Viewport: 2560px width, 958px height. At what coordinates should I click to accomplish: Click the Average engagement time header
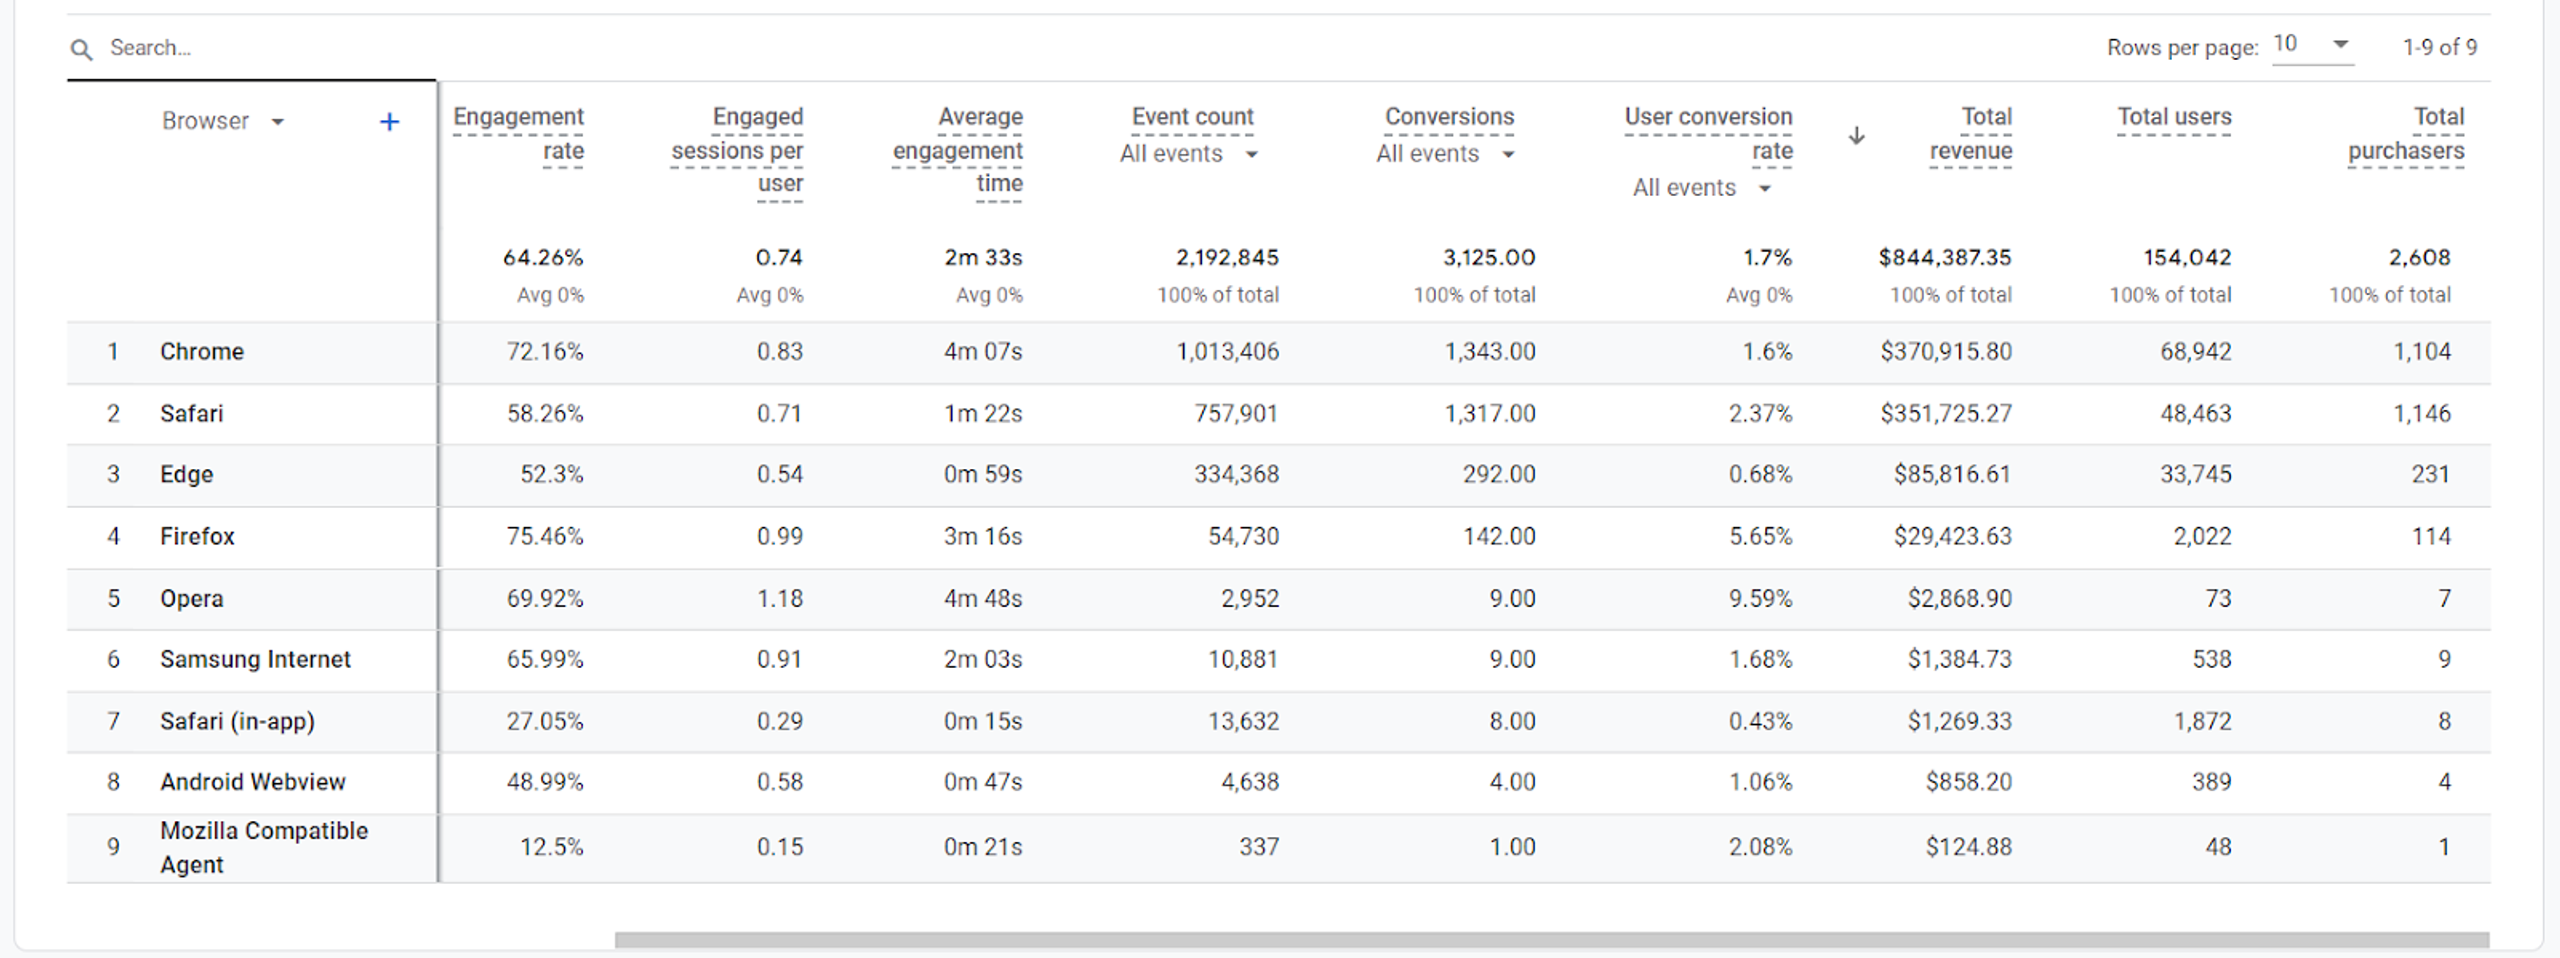click(958, 150)
